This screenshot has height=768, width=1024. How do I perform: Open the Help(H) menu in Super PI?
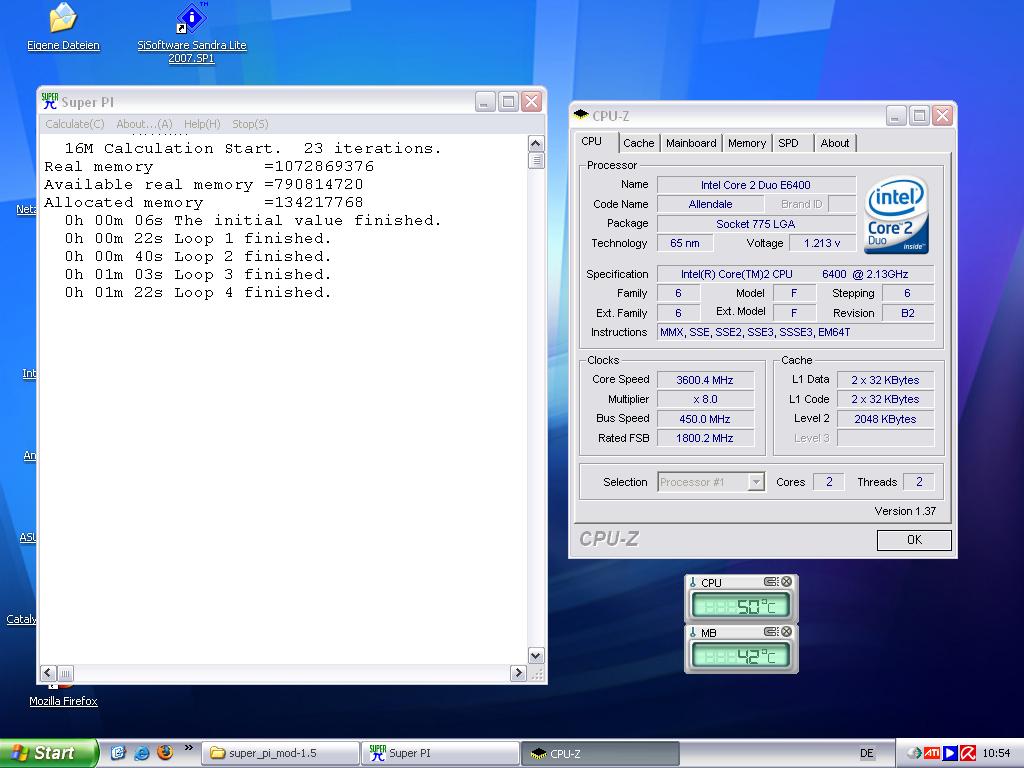202,123
